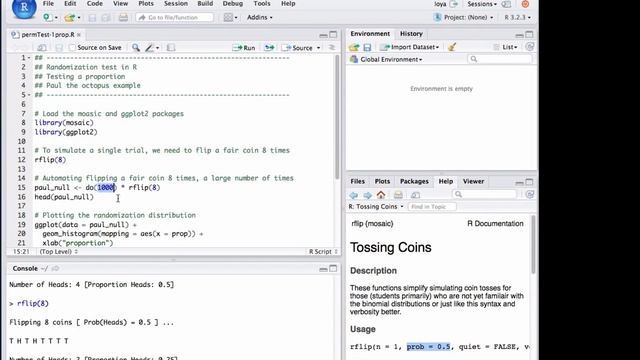Image resolution: width=640 pixels, height=360 pixels.
Task: Open the Code menu
Action: pyautogui.click(x=95, y=4)
